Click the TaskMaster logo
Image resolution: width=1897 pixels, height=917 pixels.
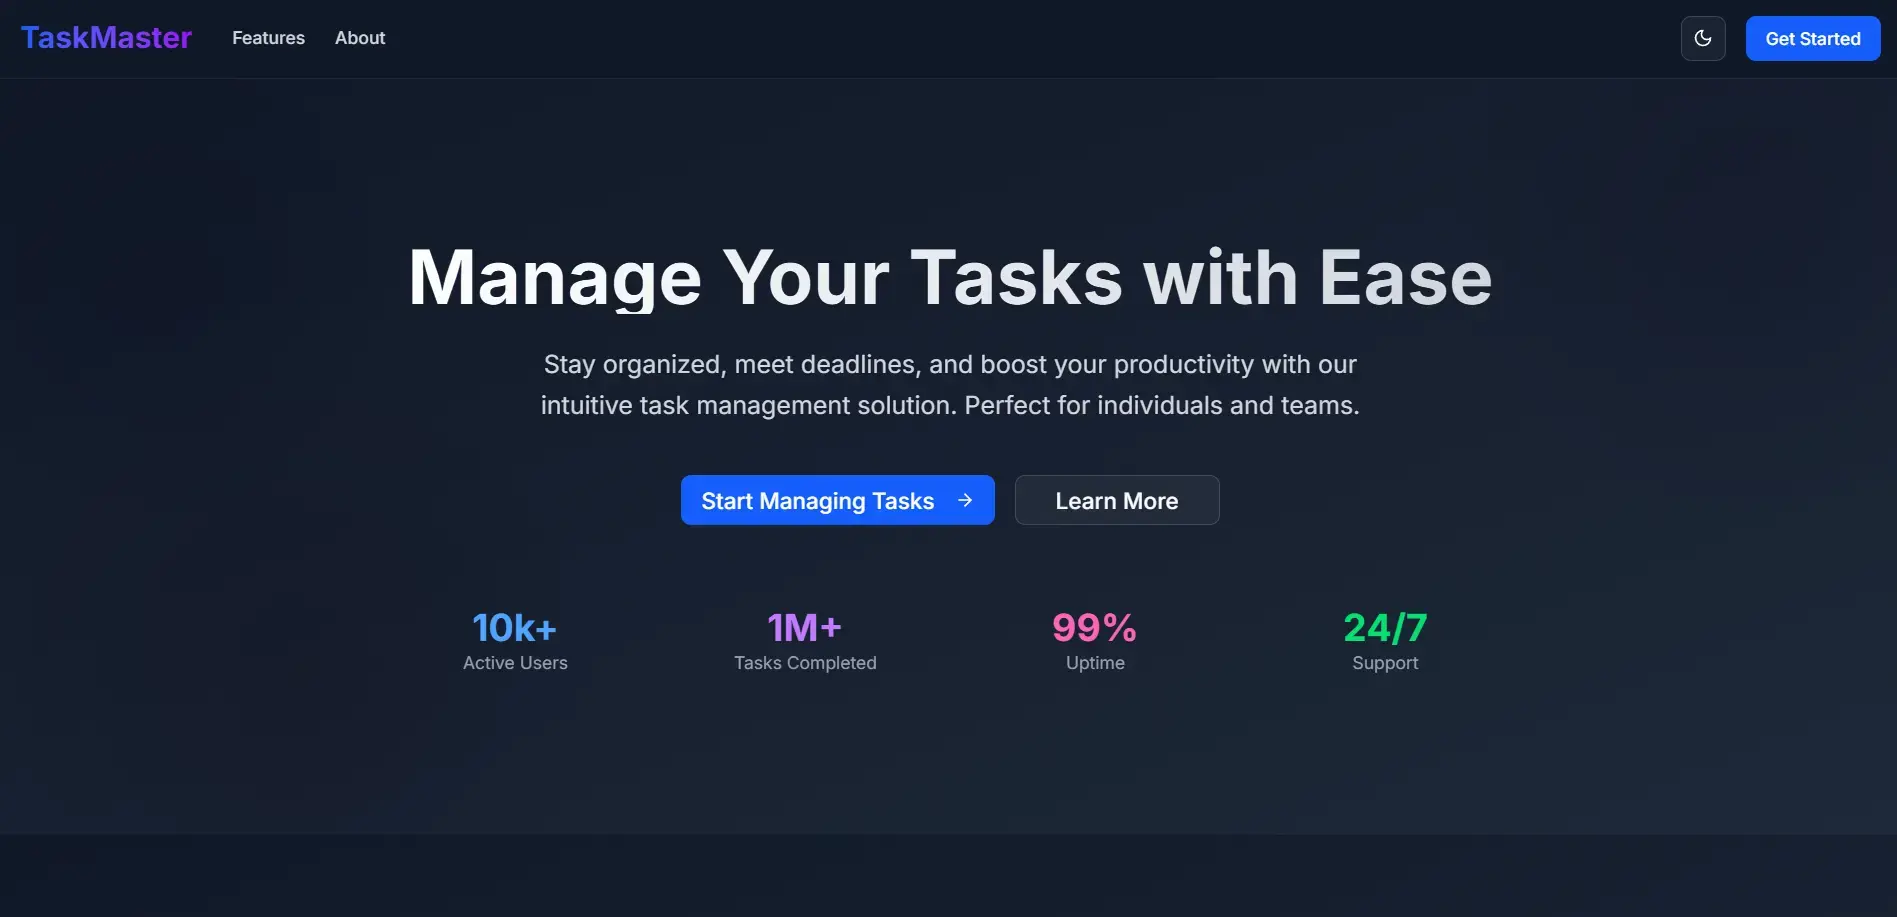tap(105, 37)
